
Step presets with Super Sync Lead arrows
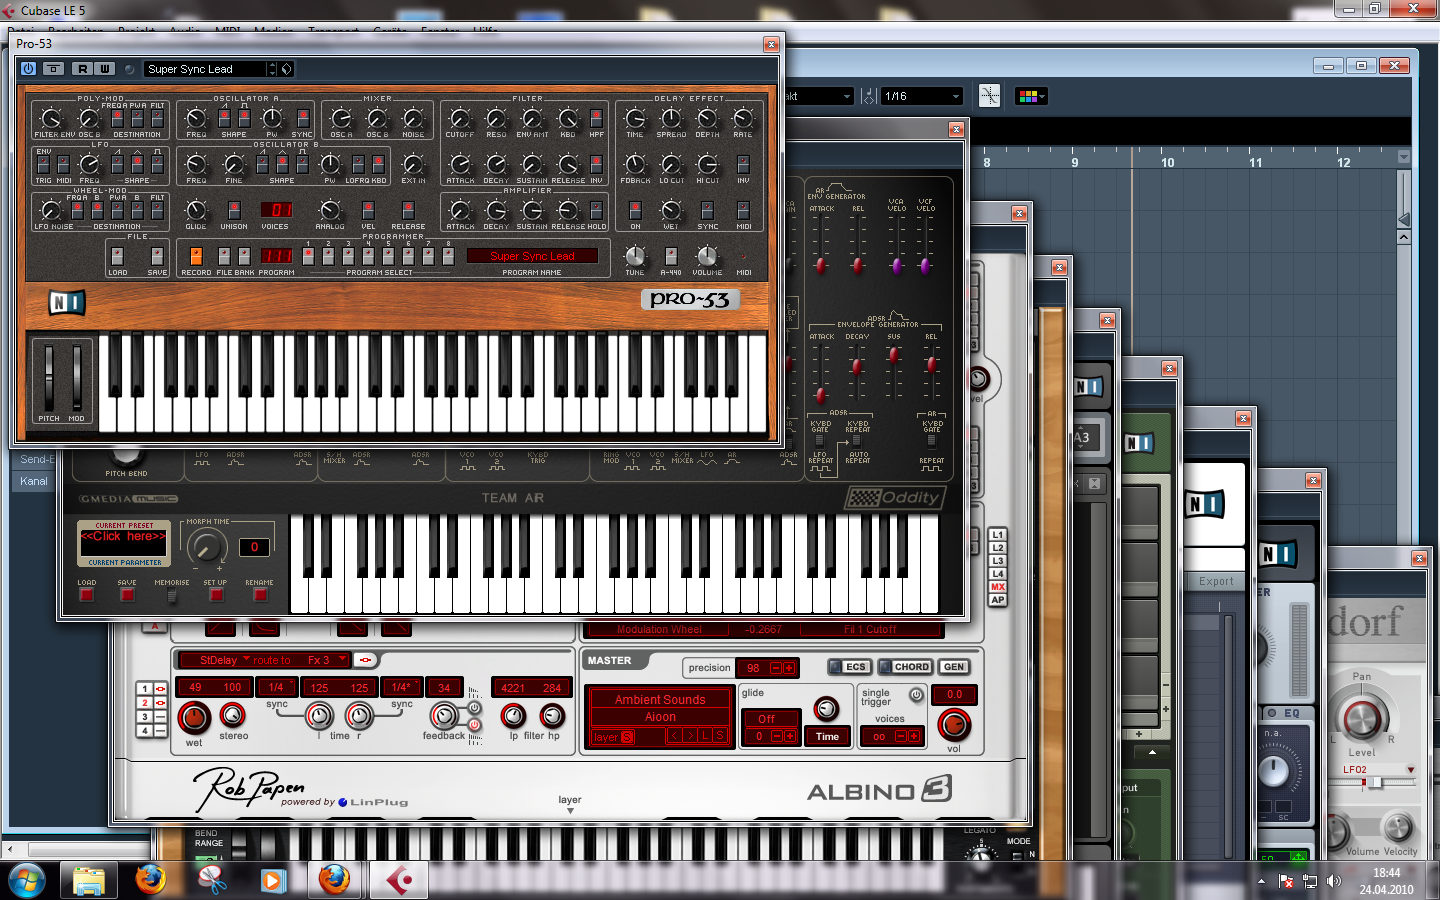click(x=272, y=69)
